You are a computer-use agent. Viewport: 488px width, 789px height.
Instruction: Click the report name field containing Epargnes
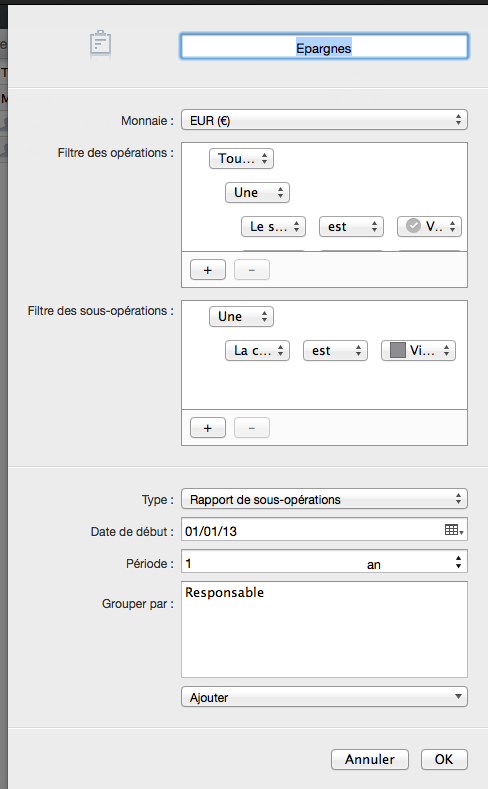324,47
